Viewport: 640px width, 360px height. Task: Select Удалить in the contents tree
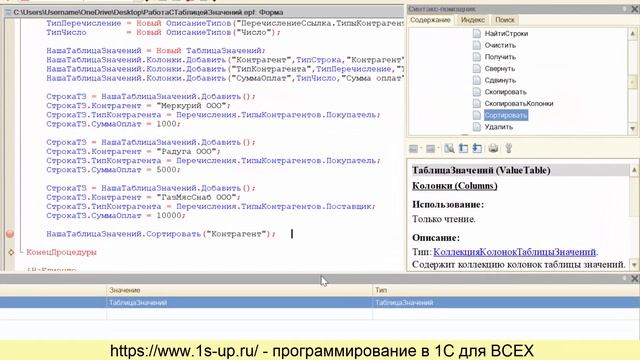[x=498, y=127]
